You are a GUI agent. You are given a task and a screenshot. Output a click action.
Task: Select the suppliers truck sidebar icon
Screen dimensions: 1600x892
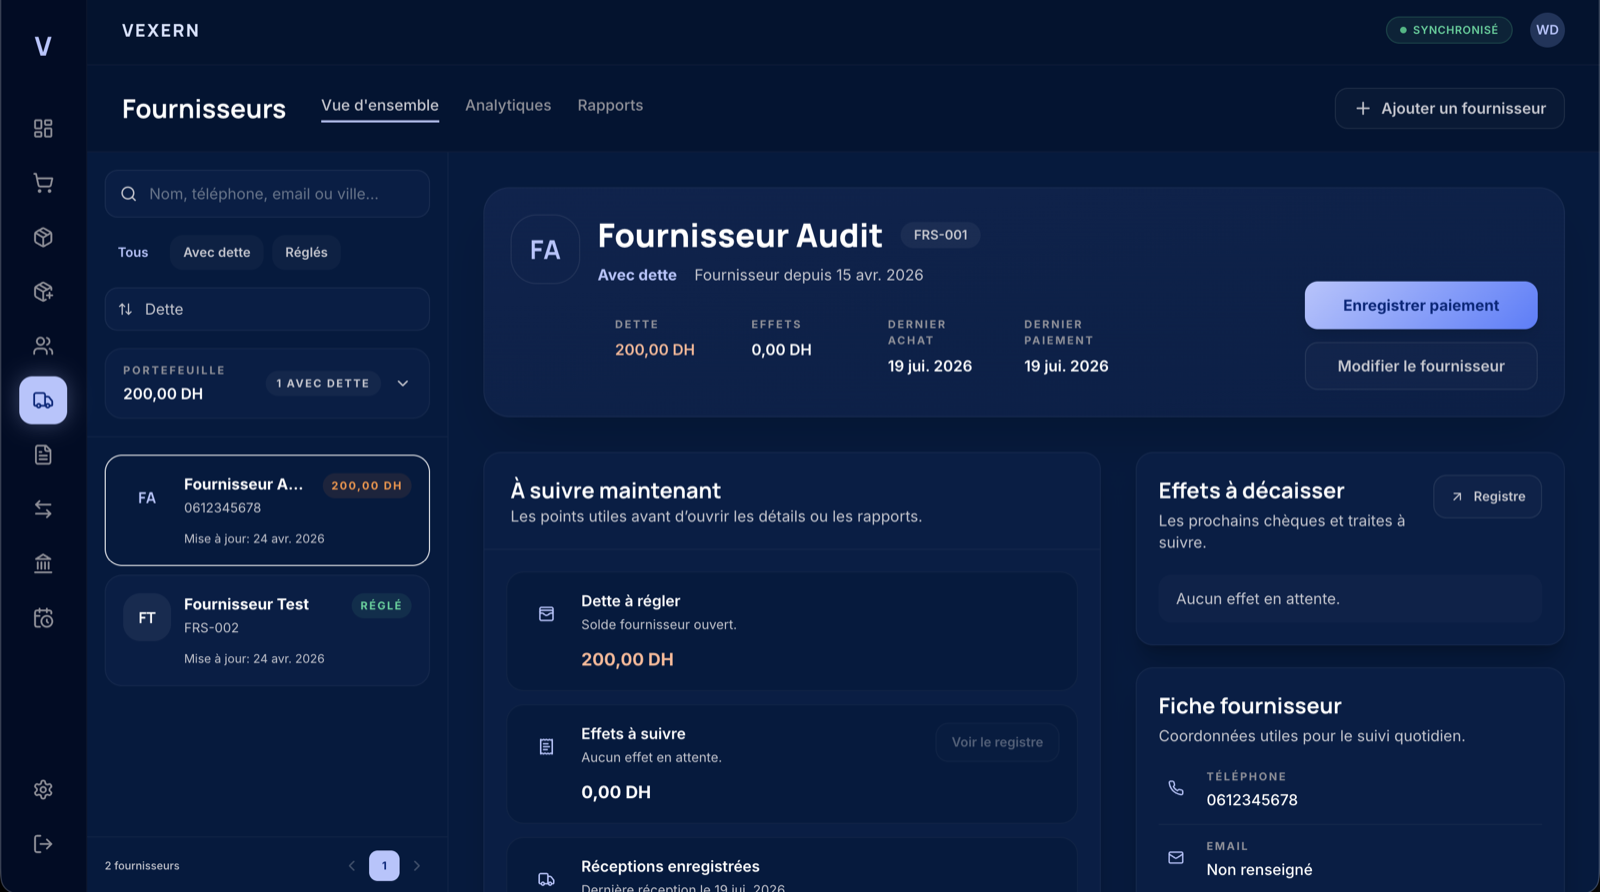pos(43,400)
